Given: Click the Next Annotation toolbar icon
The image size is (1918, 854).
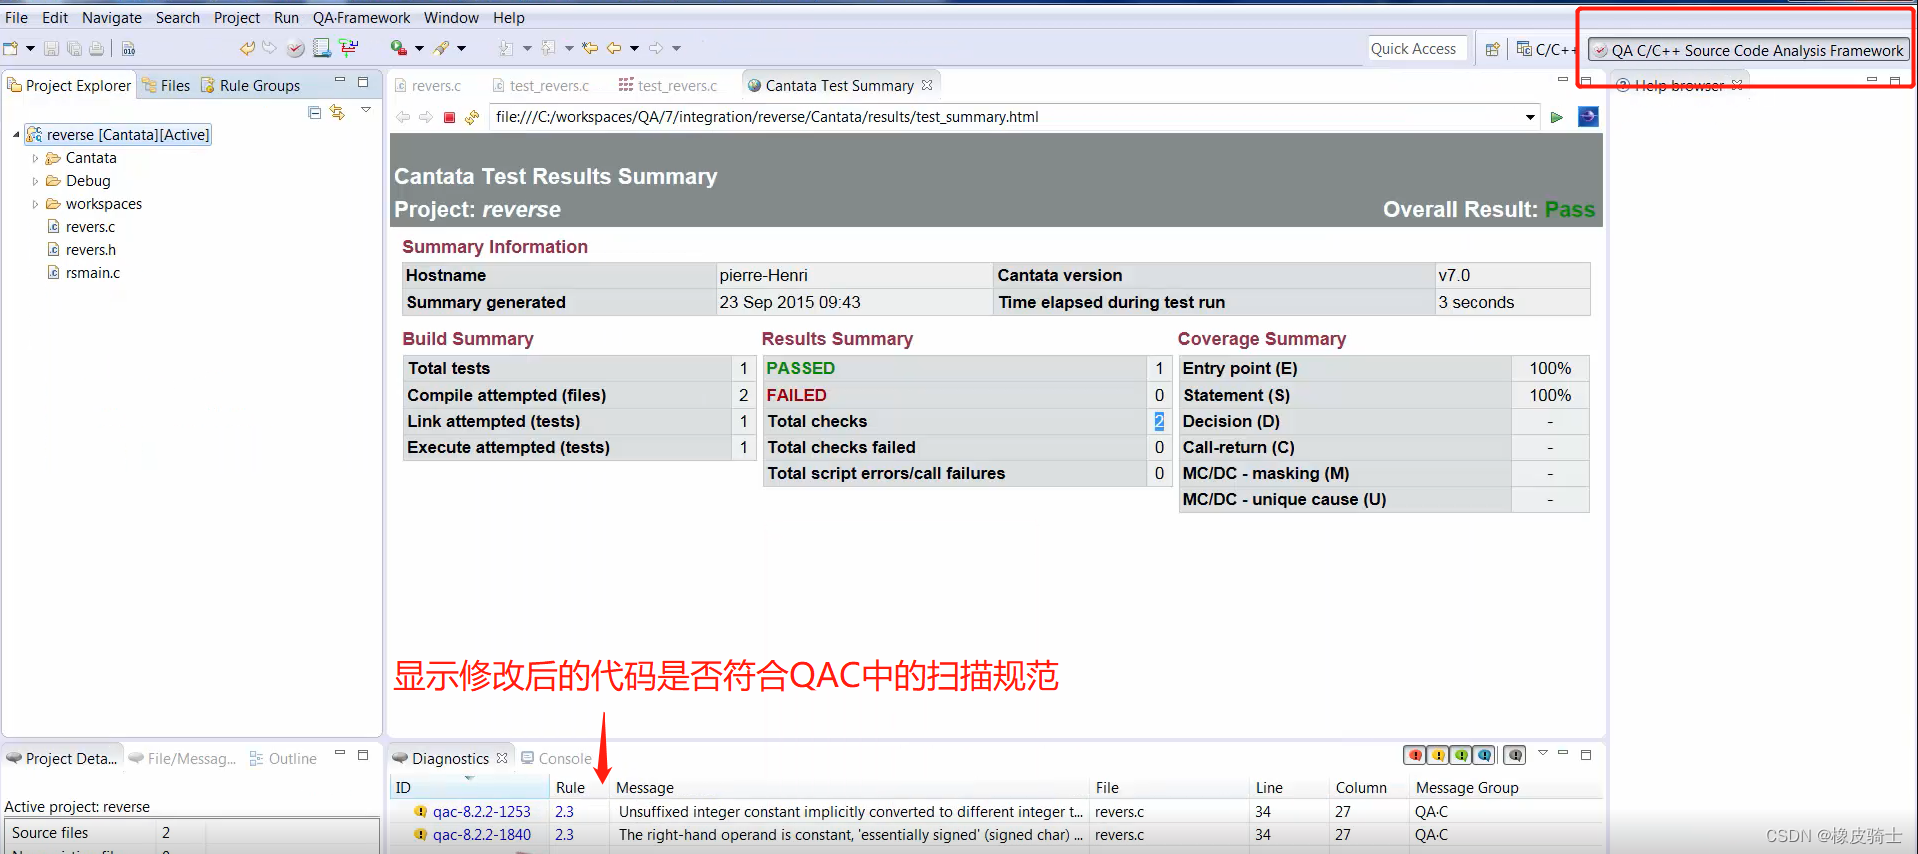Looking at the screenshot, I should pyautogui.click(x=506, y=48).
